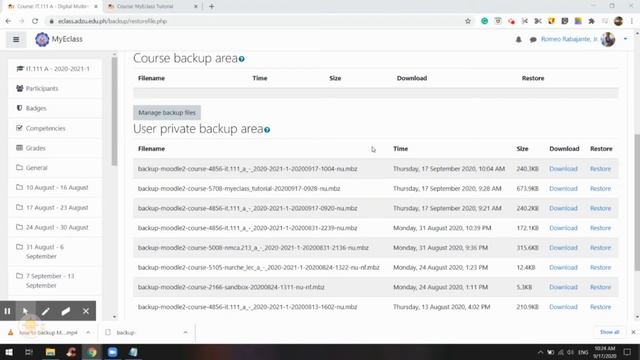Download the mmca.213 backup file
640x360 pixels.
[x=563, y=248]
